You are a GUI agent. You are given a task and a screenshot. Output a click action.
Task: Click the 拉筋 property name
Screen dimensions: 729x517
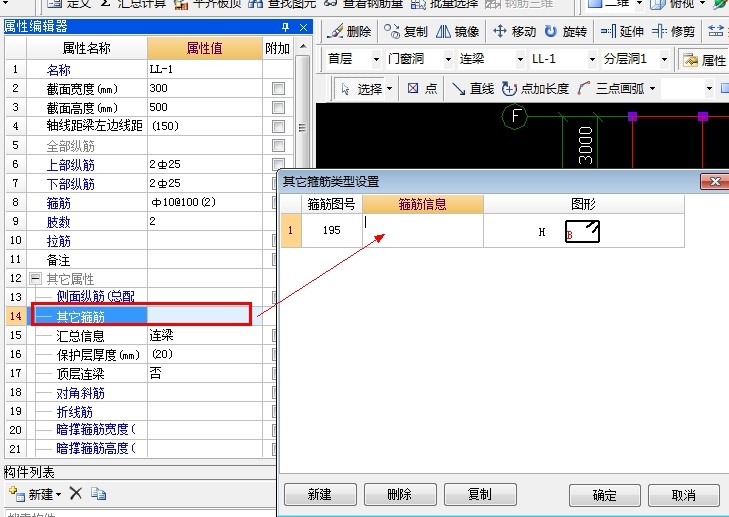point(59,241)
